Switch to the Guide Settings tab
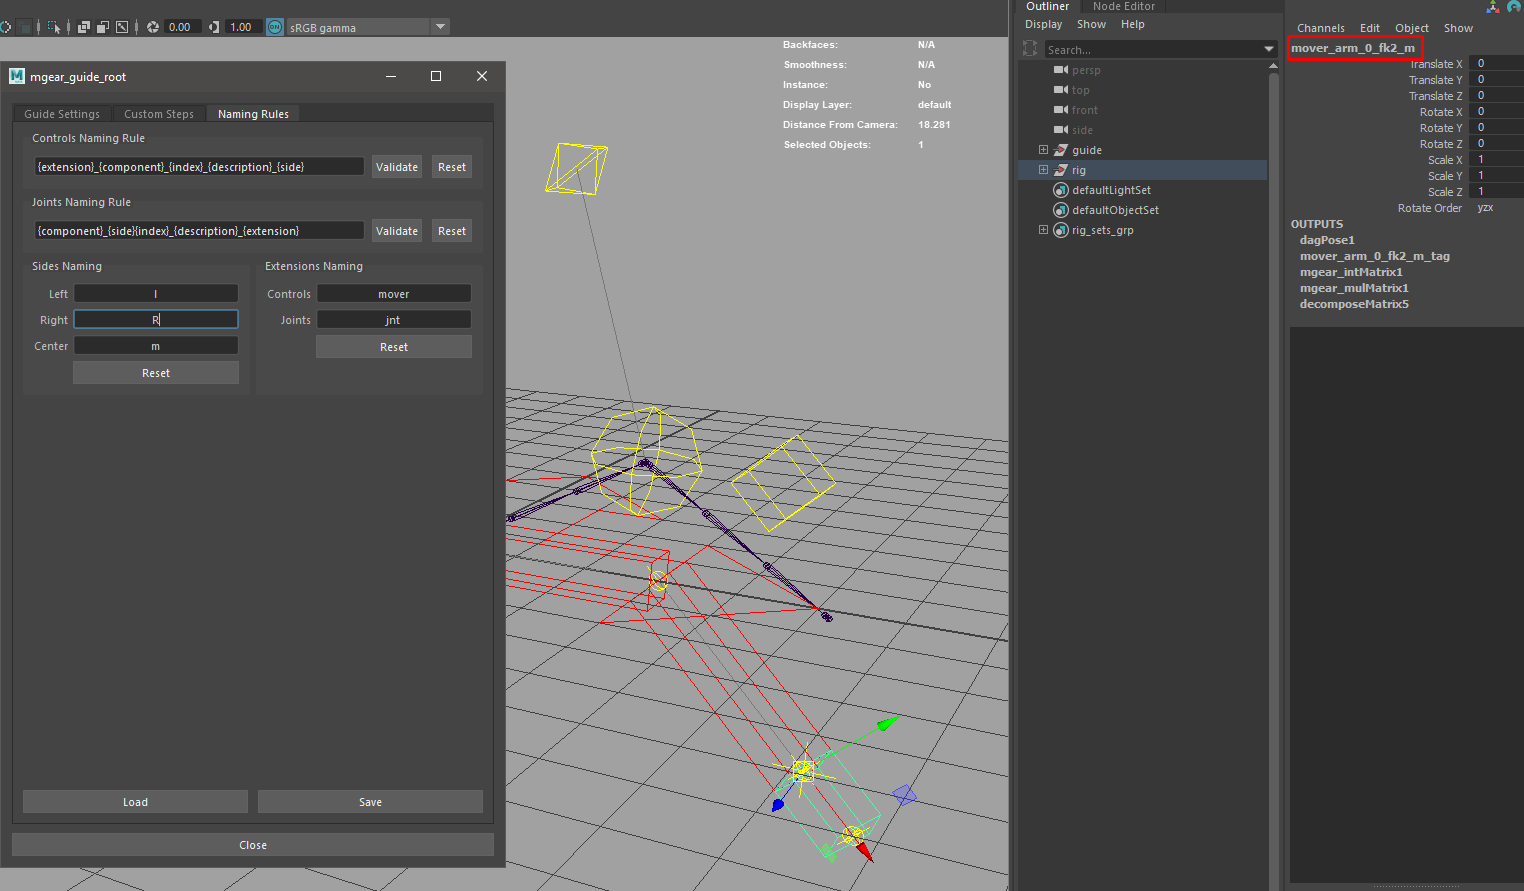 pos(62,114)
